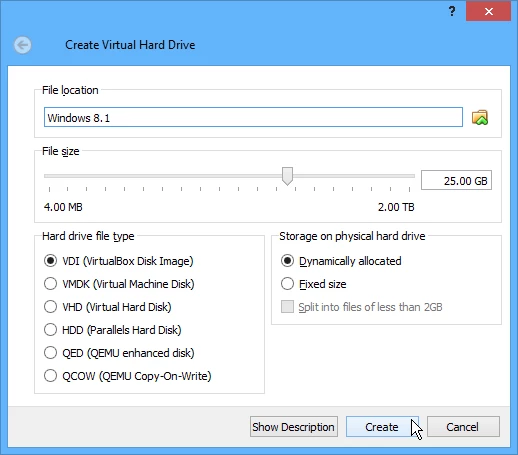Close the Create Virtual Hard Drive dialog

pyautogui.click(x=488, y=12)
